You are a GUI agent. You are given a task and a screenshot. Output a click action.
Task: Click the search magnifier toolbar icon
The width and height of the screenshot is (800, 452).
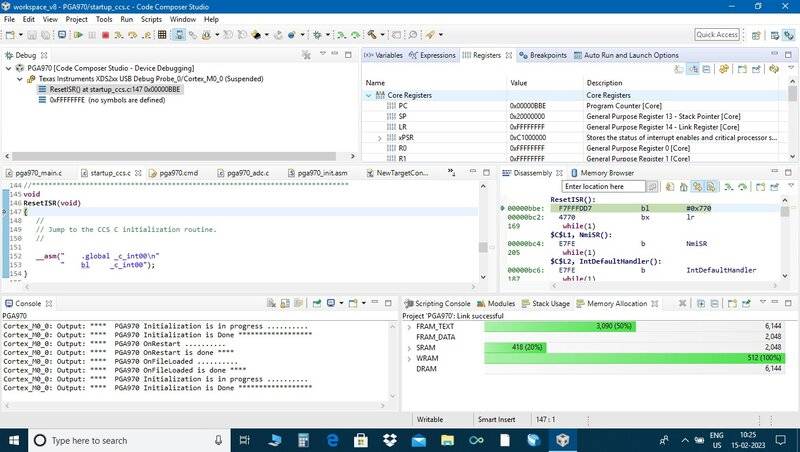[413, 35]
